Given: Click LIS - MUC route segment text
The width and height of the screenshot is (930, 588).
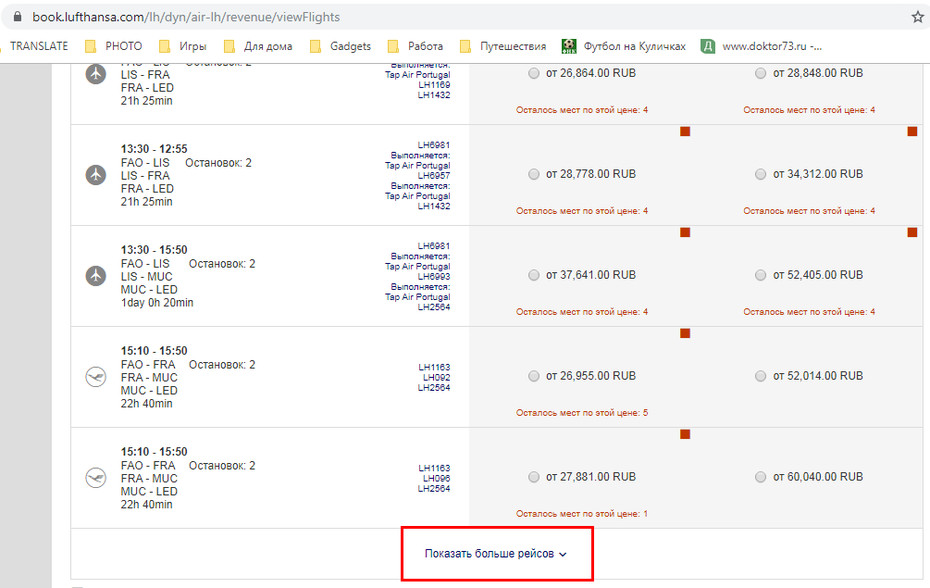Looking at the screenshot, I should pyautogui.click(x=146, y=276).
